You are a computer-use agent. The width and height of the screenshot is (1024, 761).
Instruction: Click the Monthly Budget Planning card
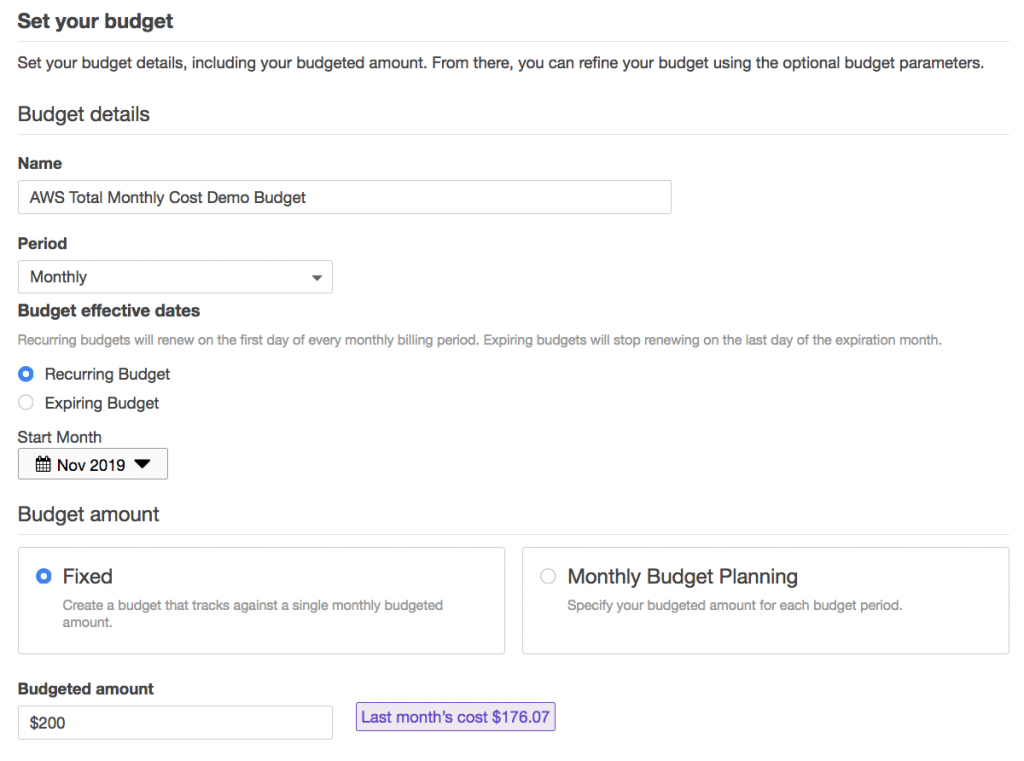(765, 600)
